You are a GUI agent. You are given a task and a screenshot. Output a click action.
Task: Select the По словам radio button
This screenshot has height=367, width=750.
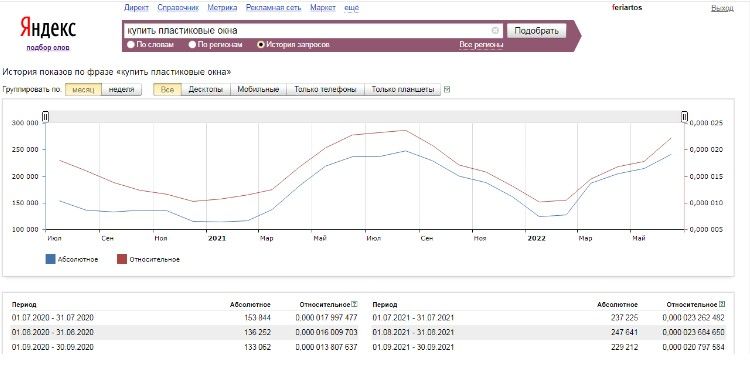131,44
